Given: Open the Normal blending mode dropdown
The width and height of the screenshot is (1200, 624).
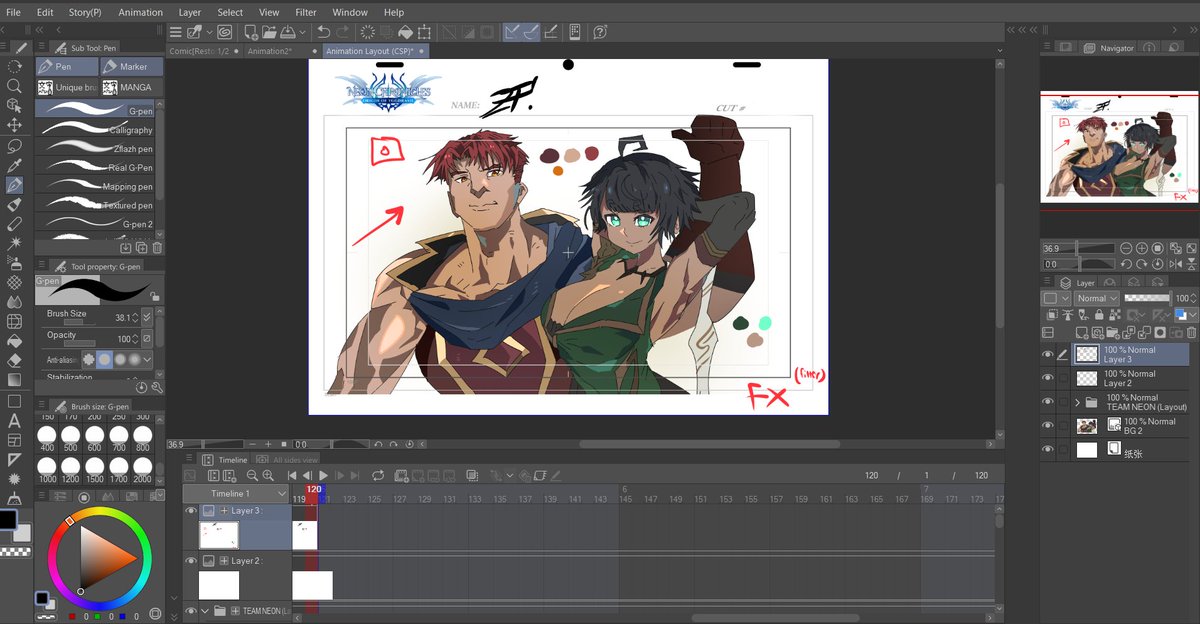Looking at the screenshot, I should click(1096, 298).
